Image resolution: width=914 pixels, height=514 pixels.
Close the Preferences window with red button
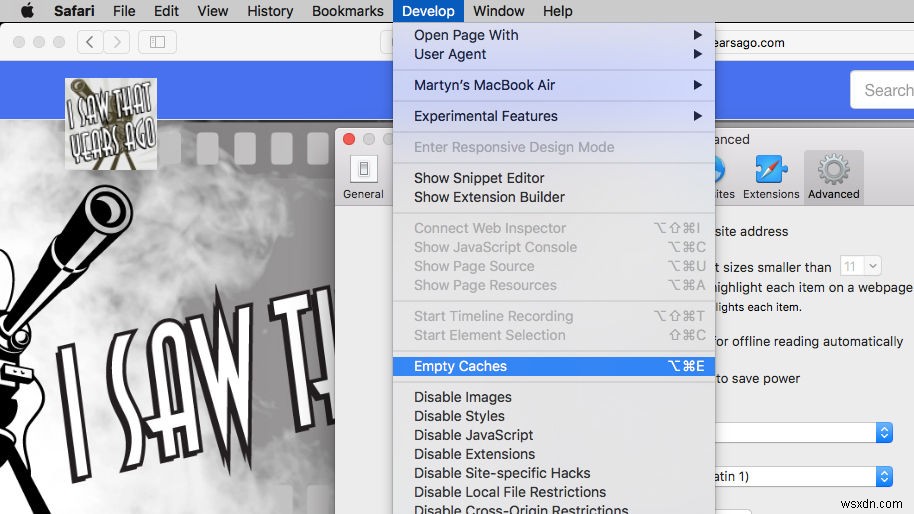pos(349,139)
